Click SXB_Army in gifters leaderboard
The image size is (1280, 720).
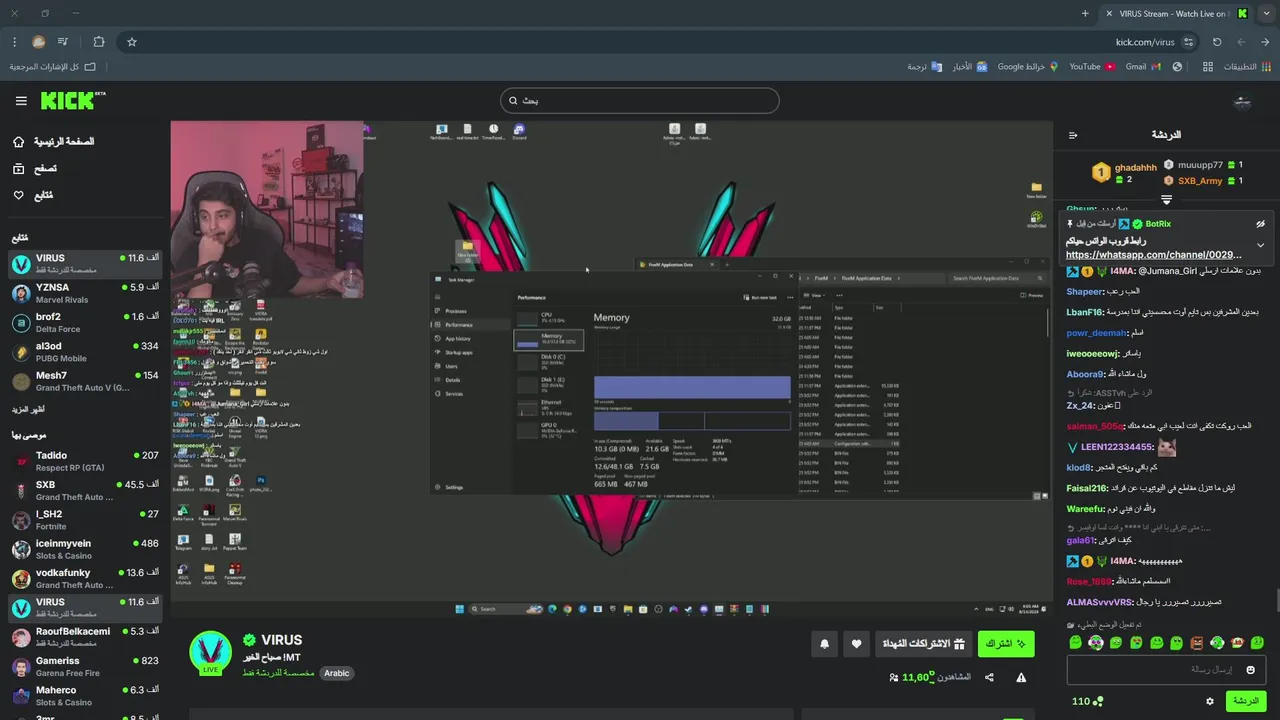tap(1200, 181)
